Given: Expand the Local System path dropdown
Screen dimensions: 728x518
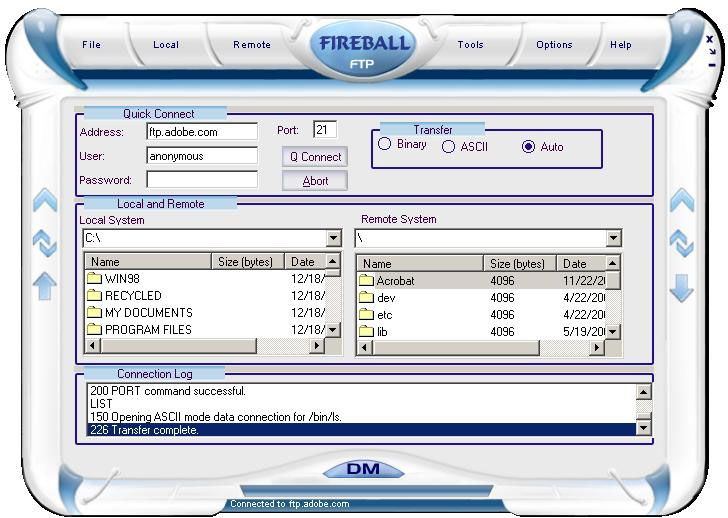Looking at the screenshot, I should [333, 238].
